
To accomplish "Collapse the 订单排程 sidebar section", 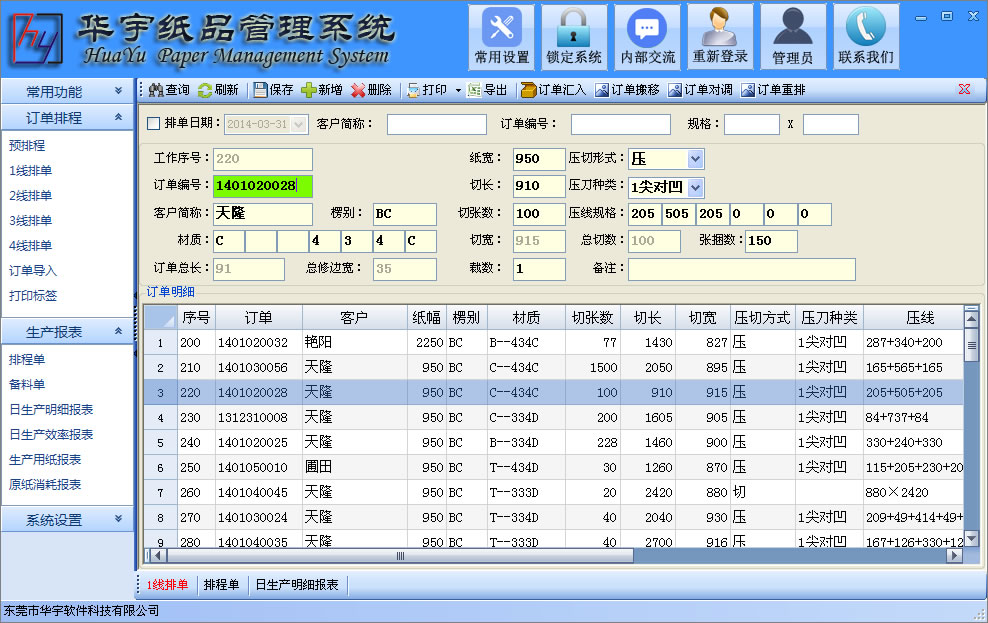I will [118, 118].
